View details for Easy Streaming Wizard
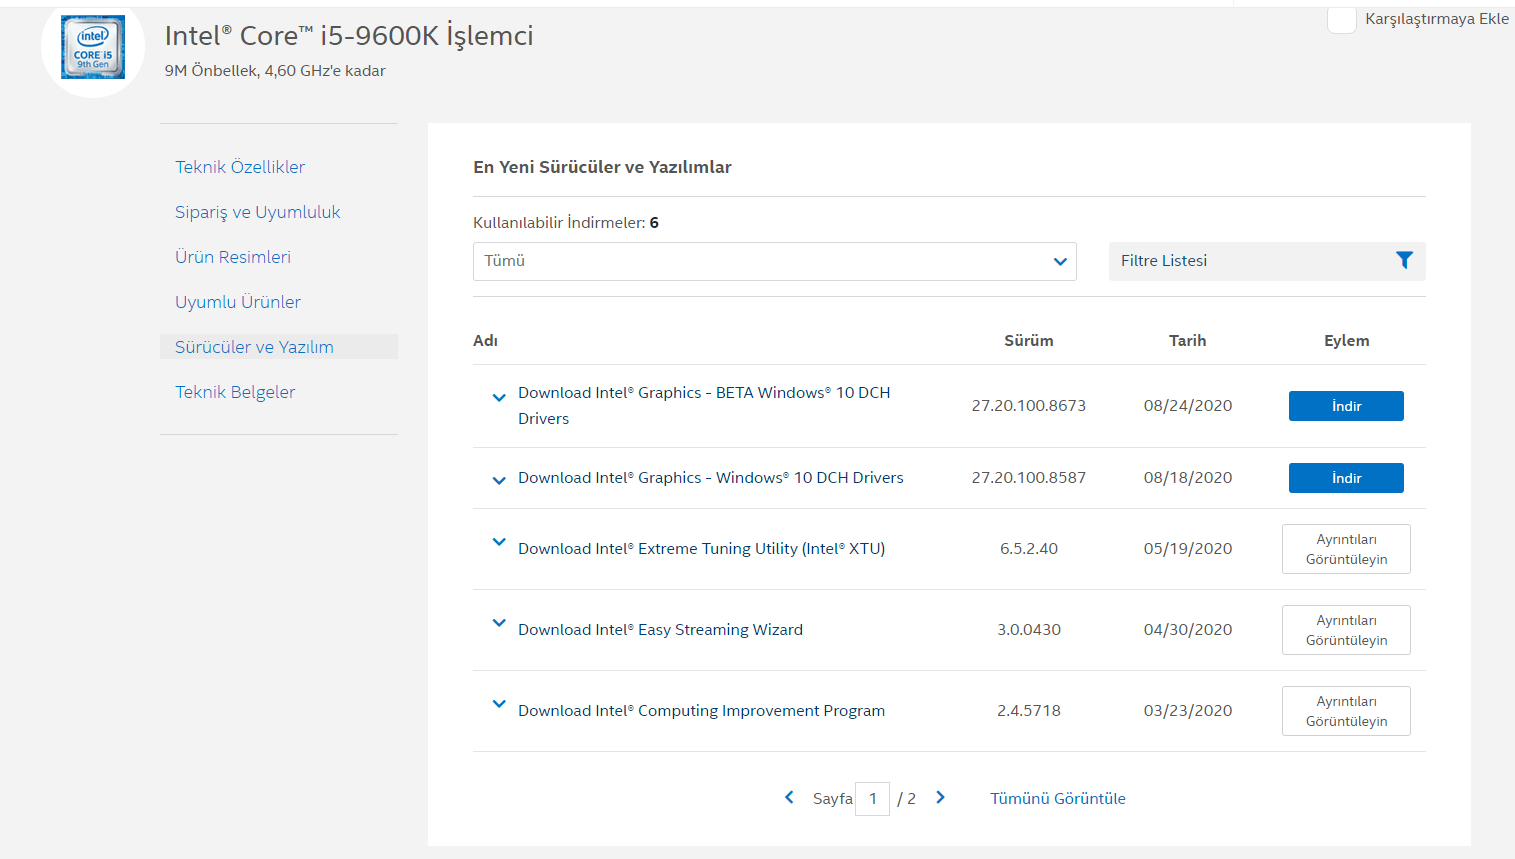 (1346, 630)
